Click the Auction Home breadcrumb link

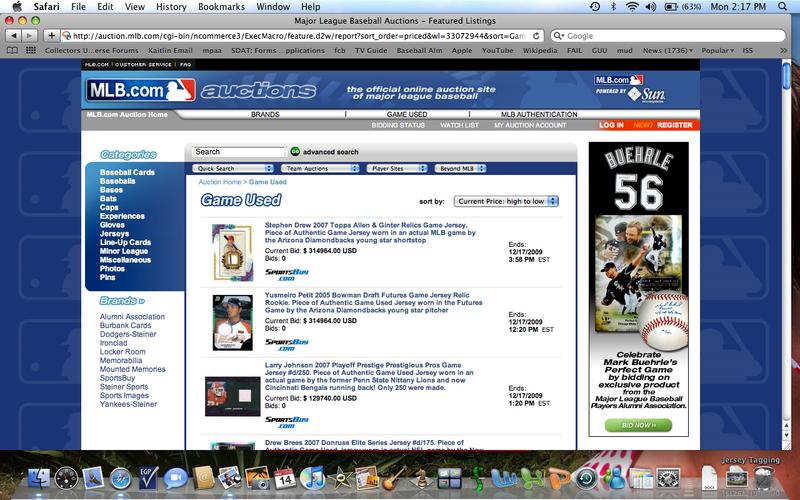[x=219, y=182]
